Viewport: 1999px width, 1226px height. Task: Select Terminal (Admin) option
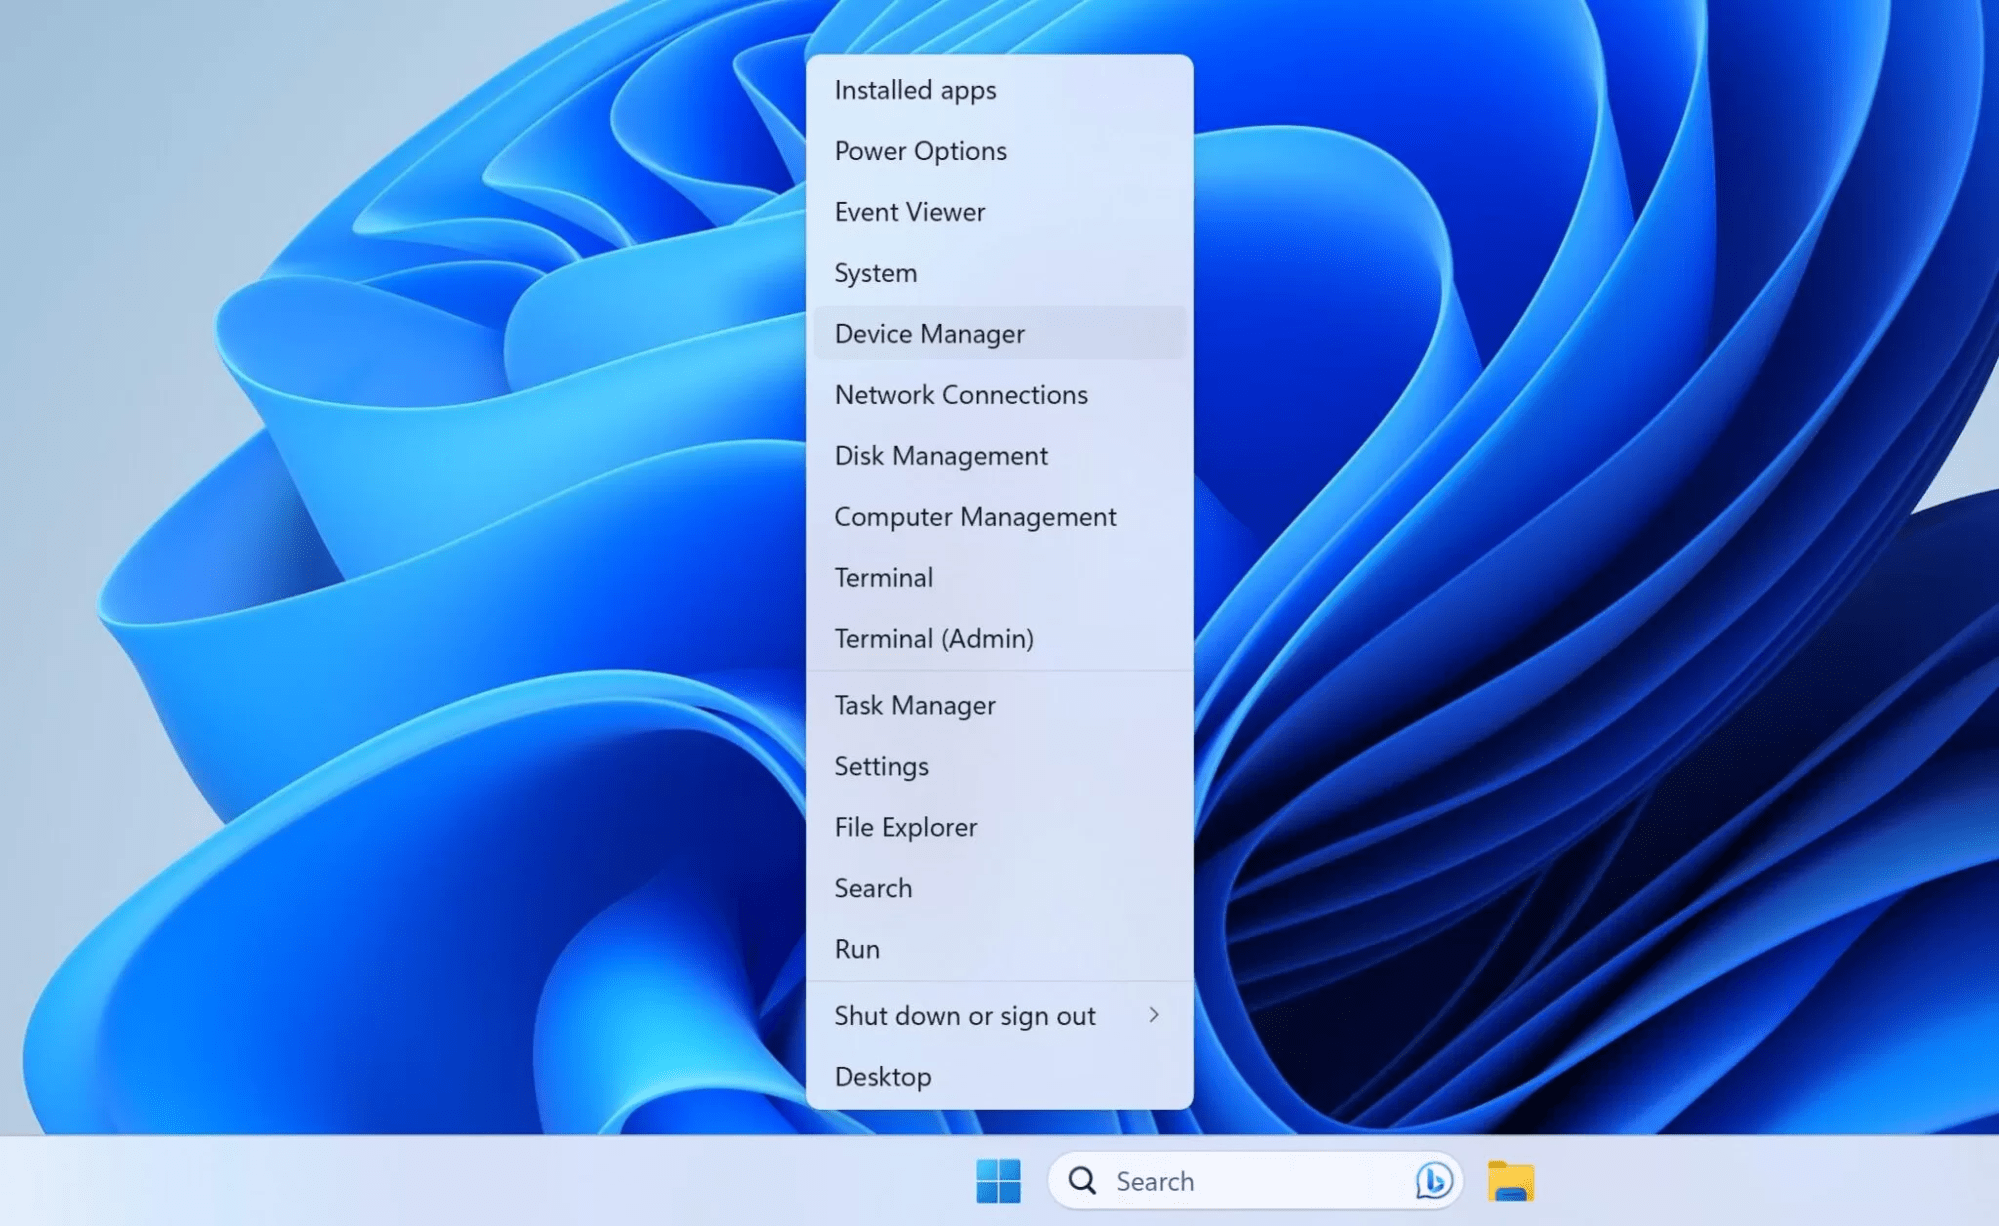pyautogui.click(x=934, y=637)
